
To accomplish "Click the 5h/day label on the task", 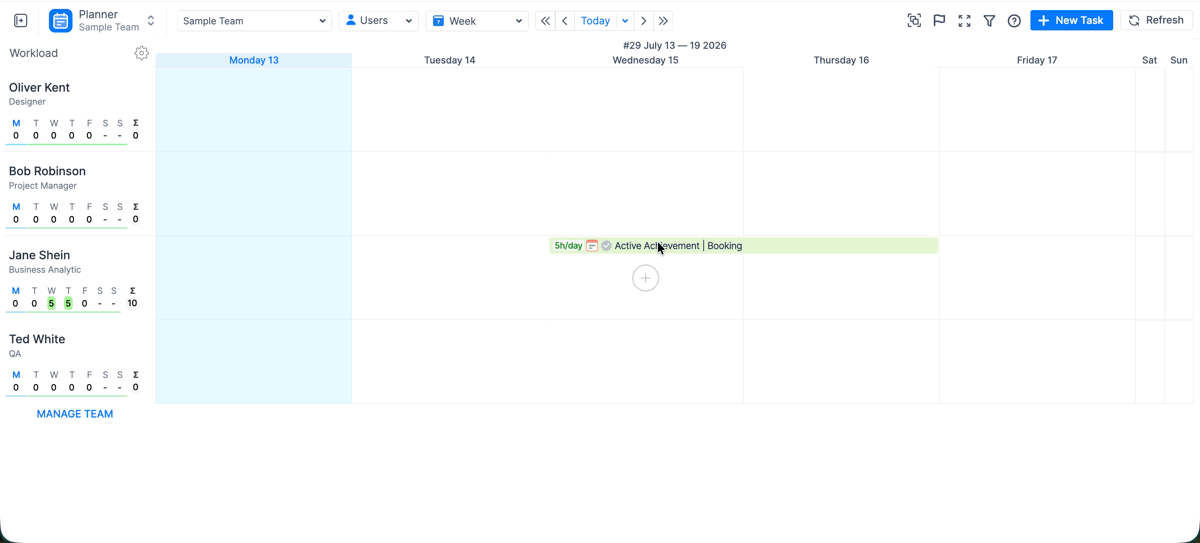I will [568, 245].
